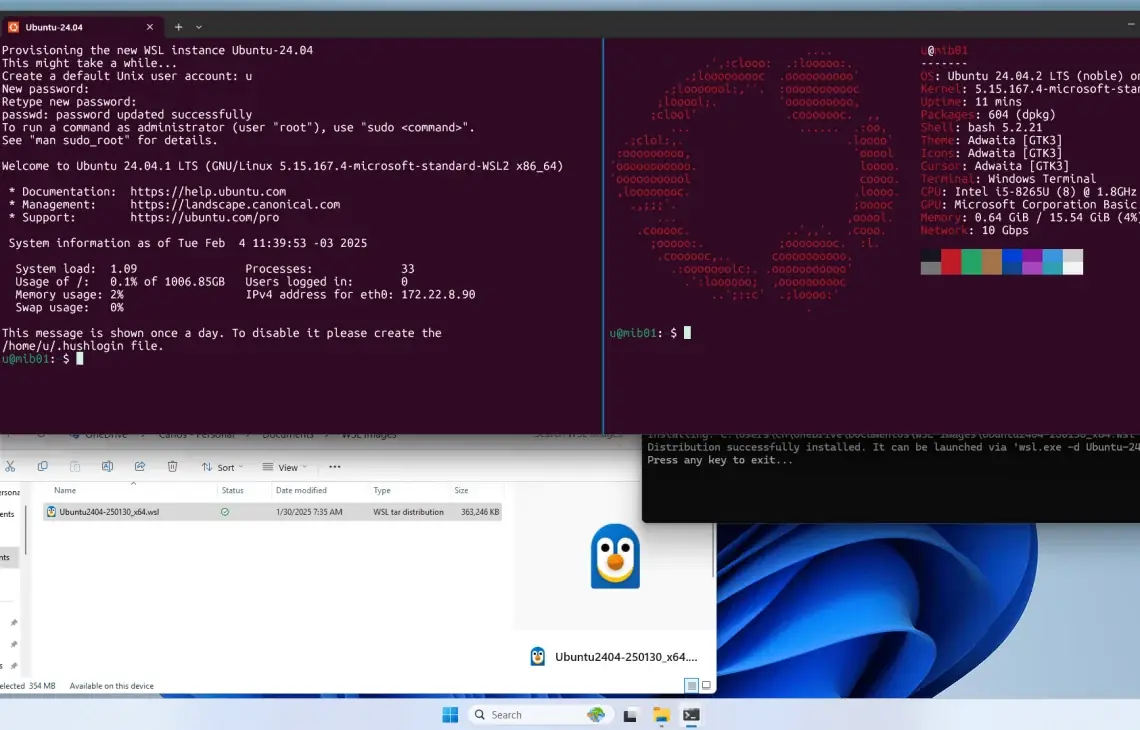1140x730 pixels.
Task: Open Task View from the taskbar
Action: click(630, 715)
